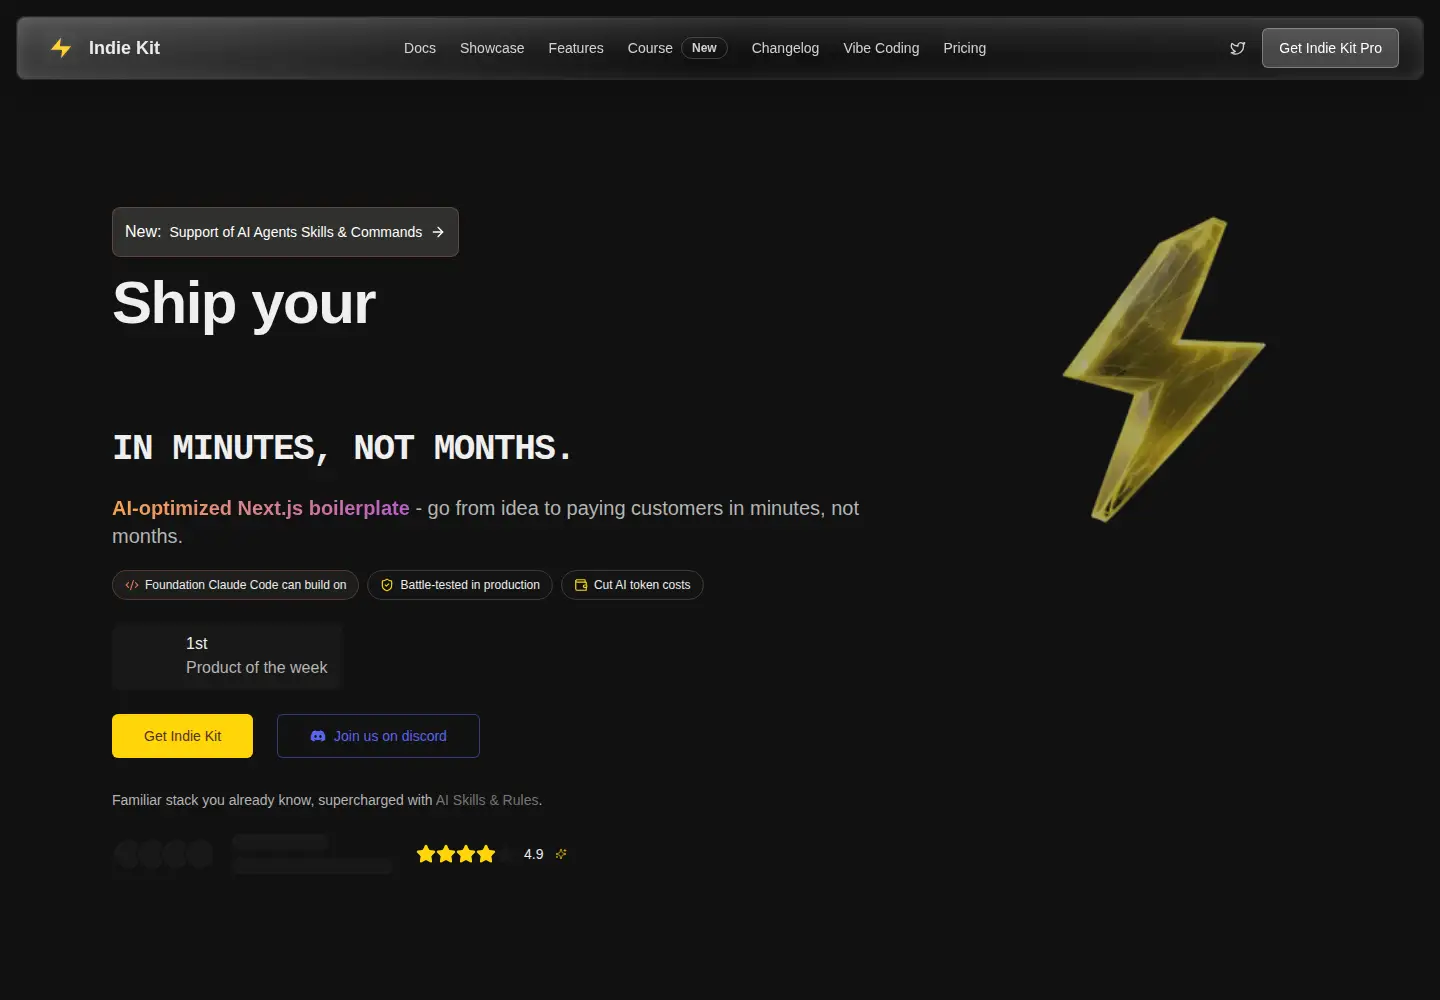The width and height of the screenshot is (1440, 1000).
Task: Click the 1st Product of the week card
Action: pos(227,656)
